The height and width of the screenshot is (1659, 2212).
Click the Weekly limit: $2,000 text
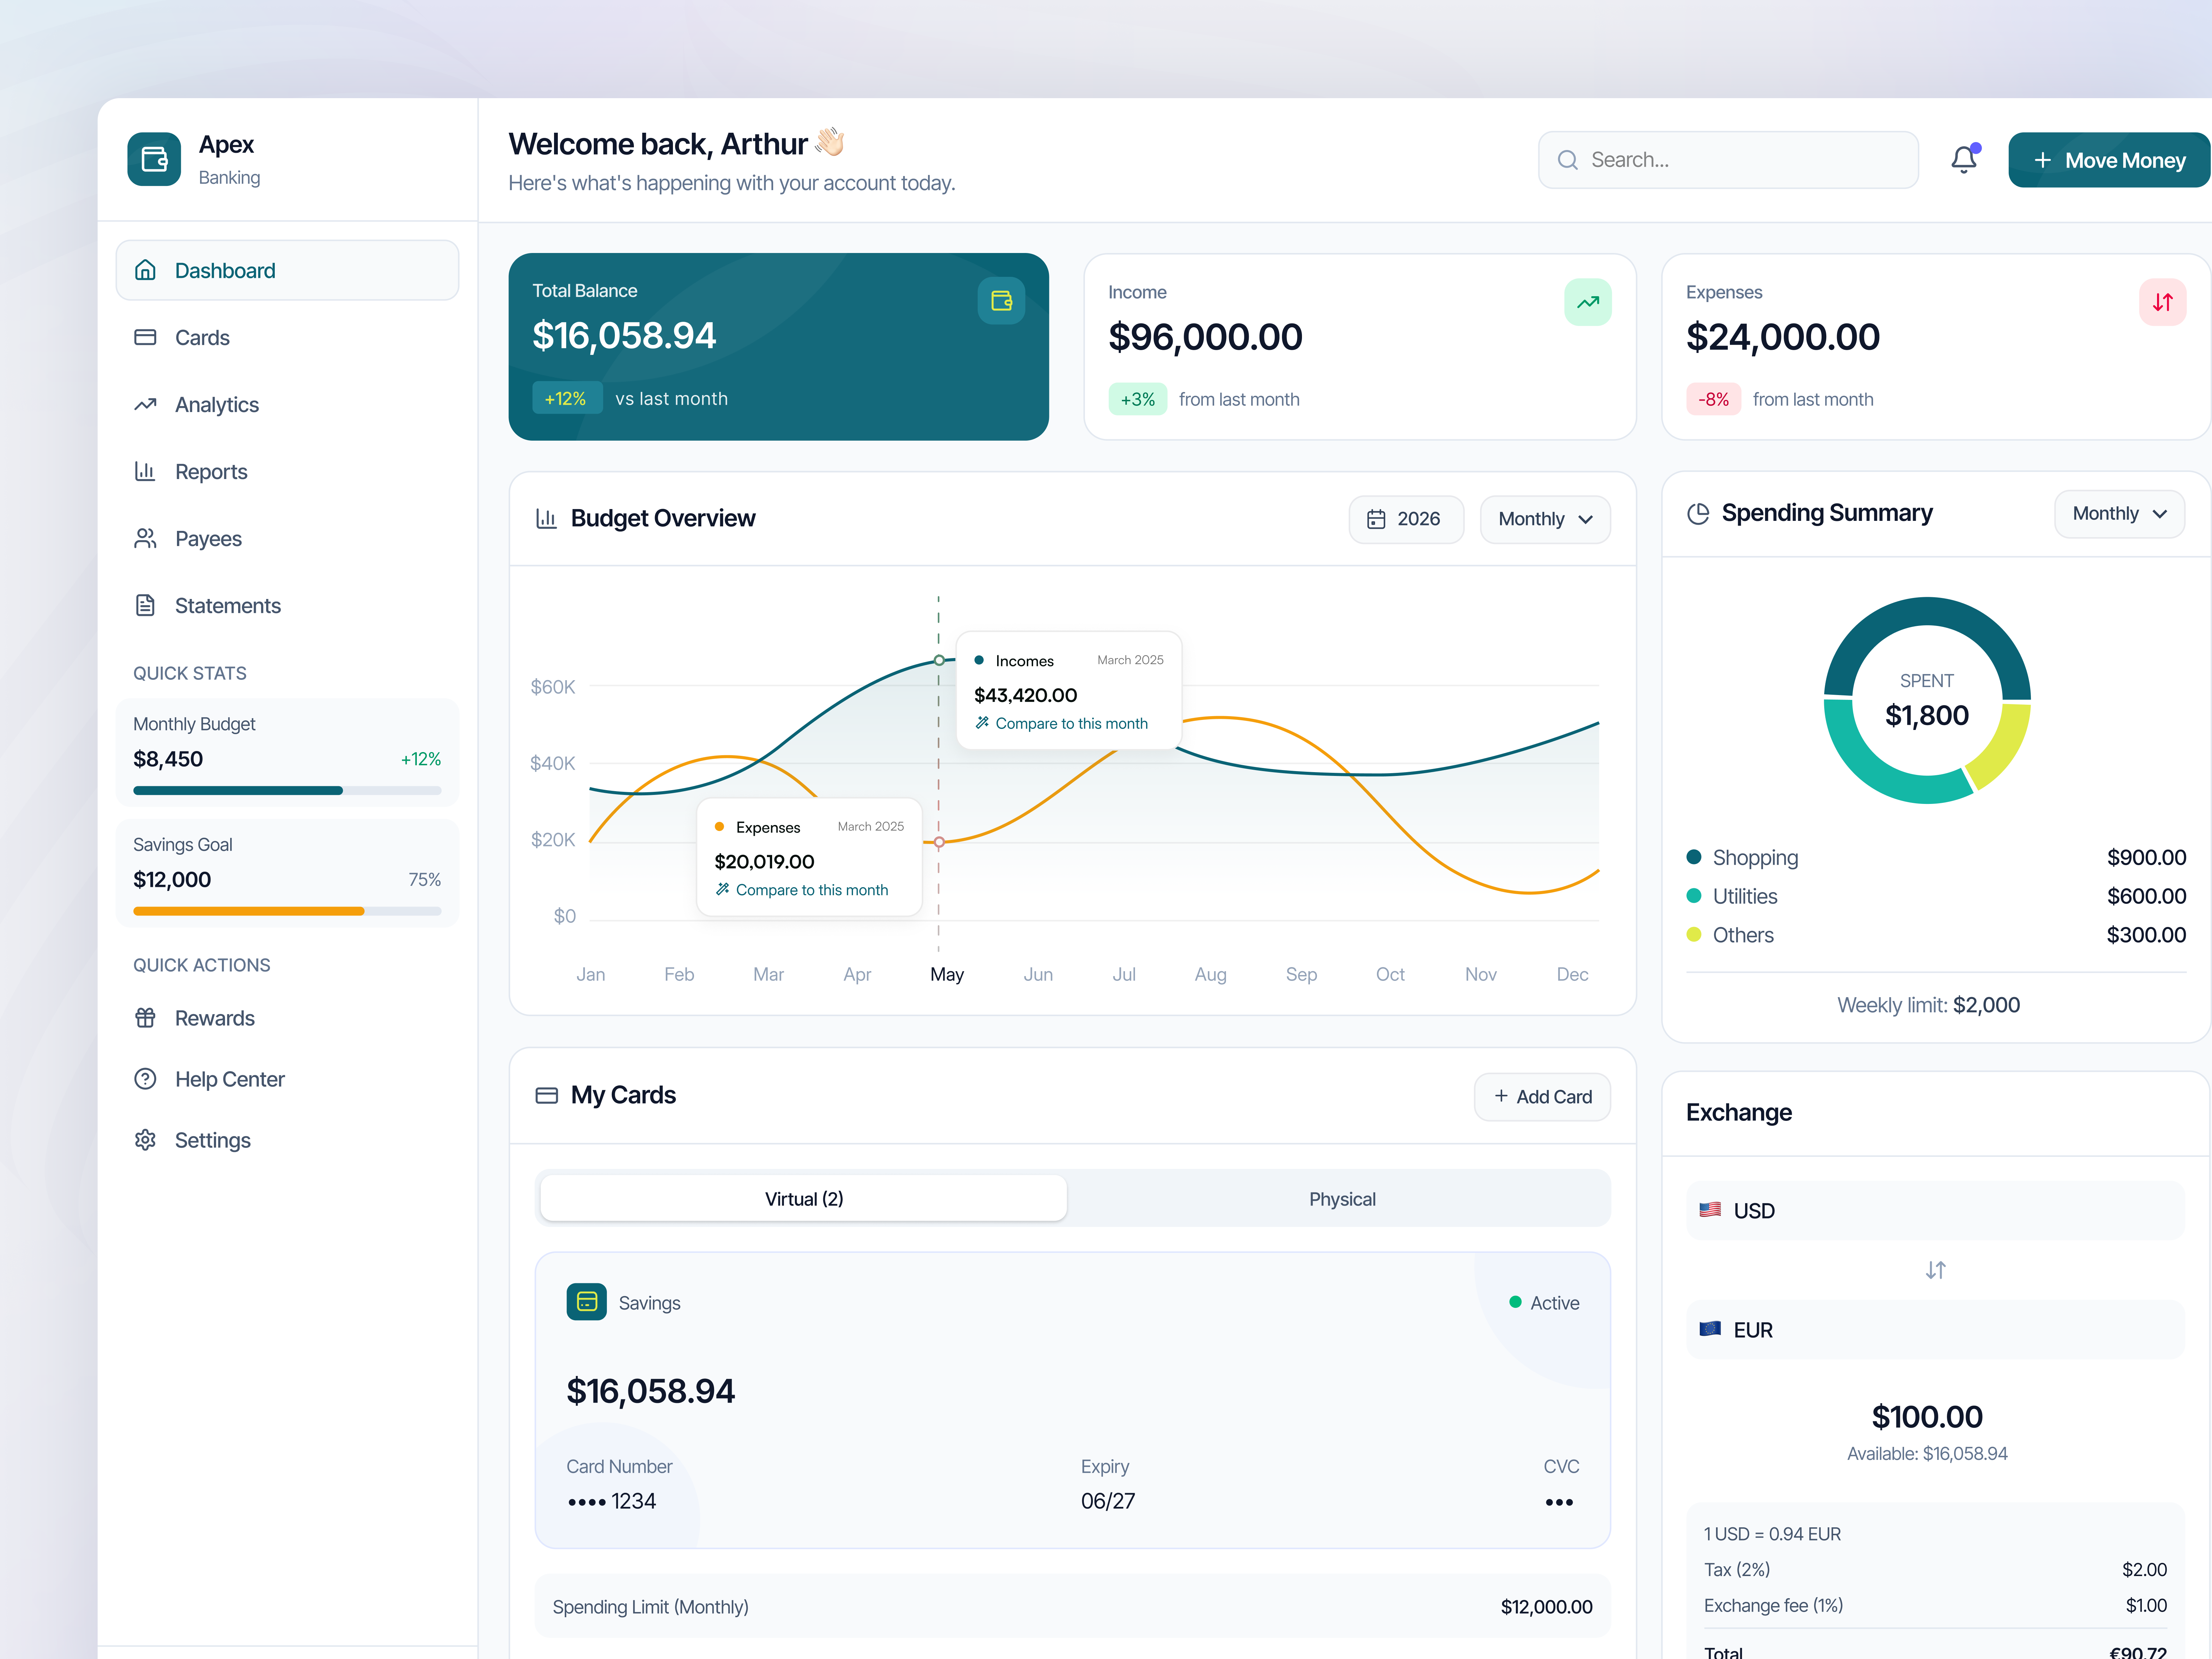[x=1928, y=1005]
